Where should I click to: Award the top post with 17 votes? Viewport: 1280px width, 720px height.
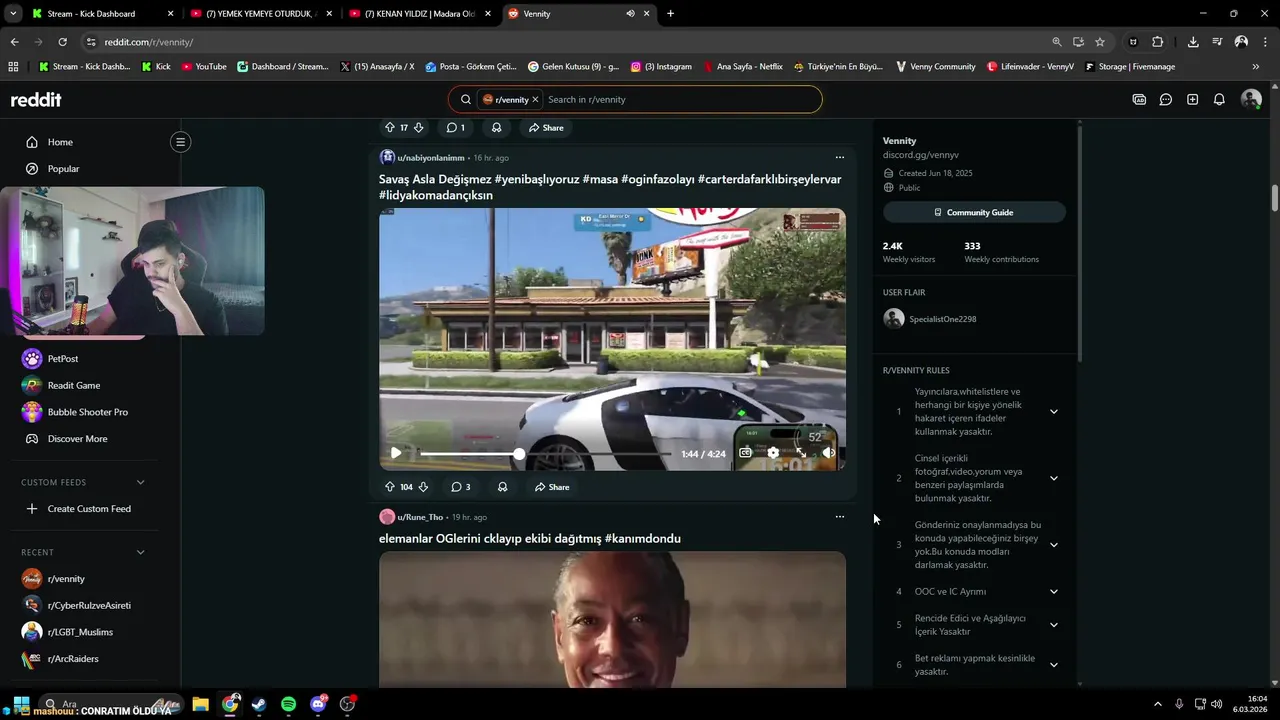click(x=496, y=128)
